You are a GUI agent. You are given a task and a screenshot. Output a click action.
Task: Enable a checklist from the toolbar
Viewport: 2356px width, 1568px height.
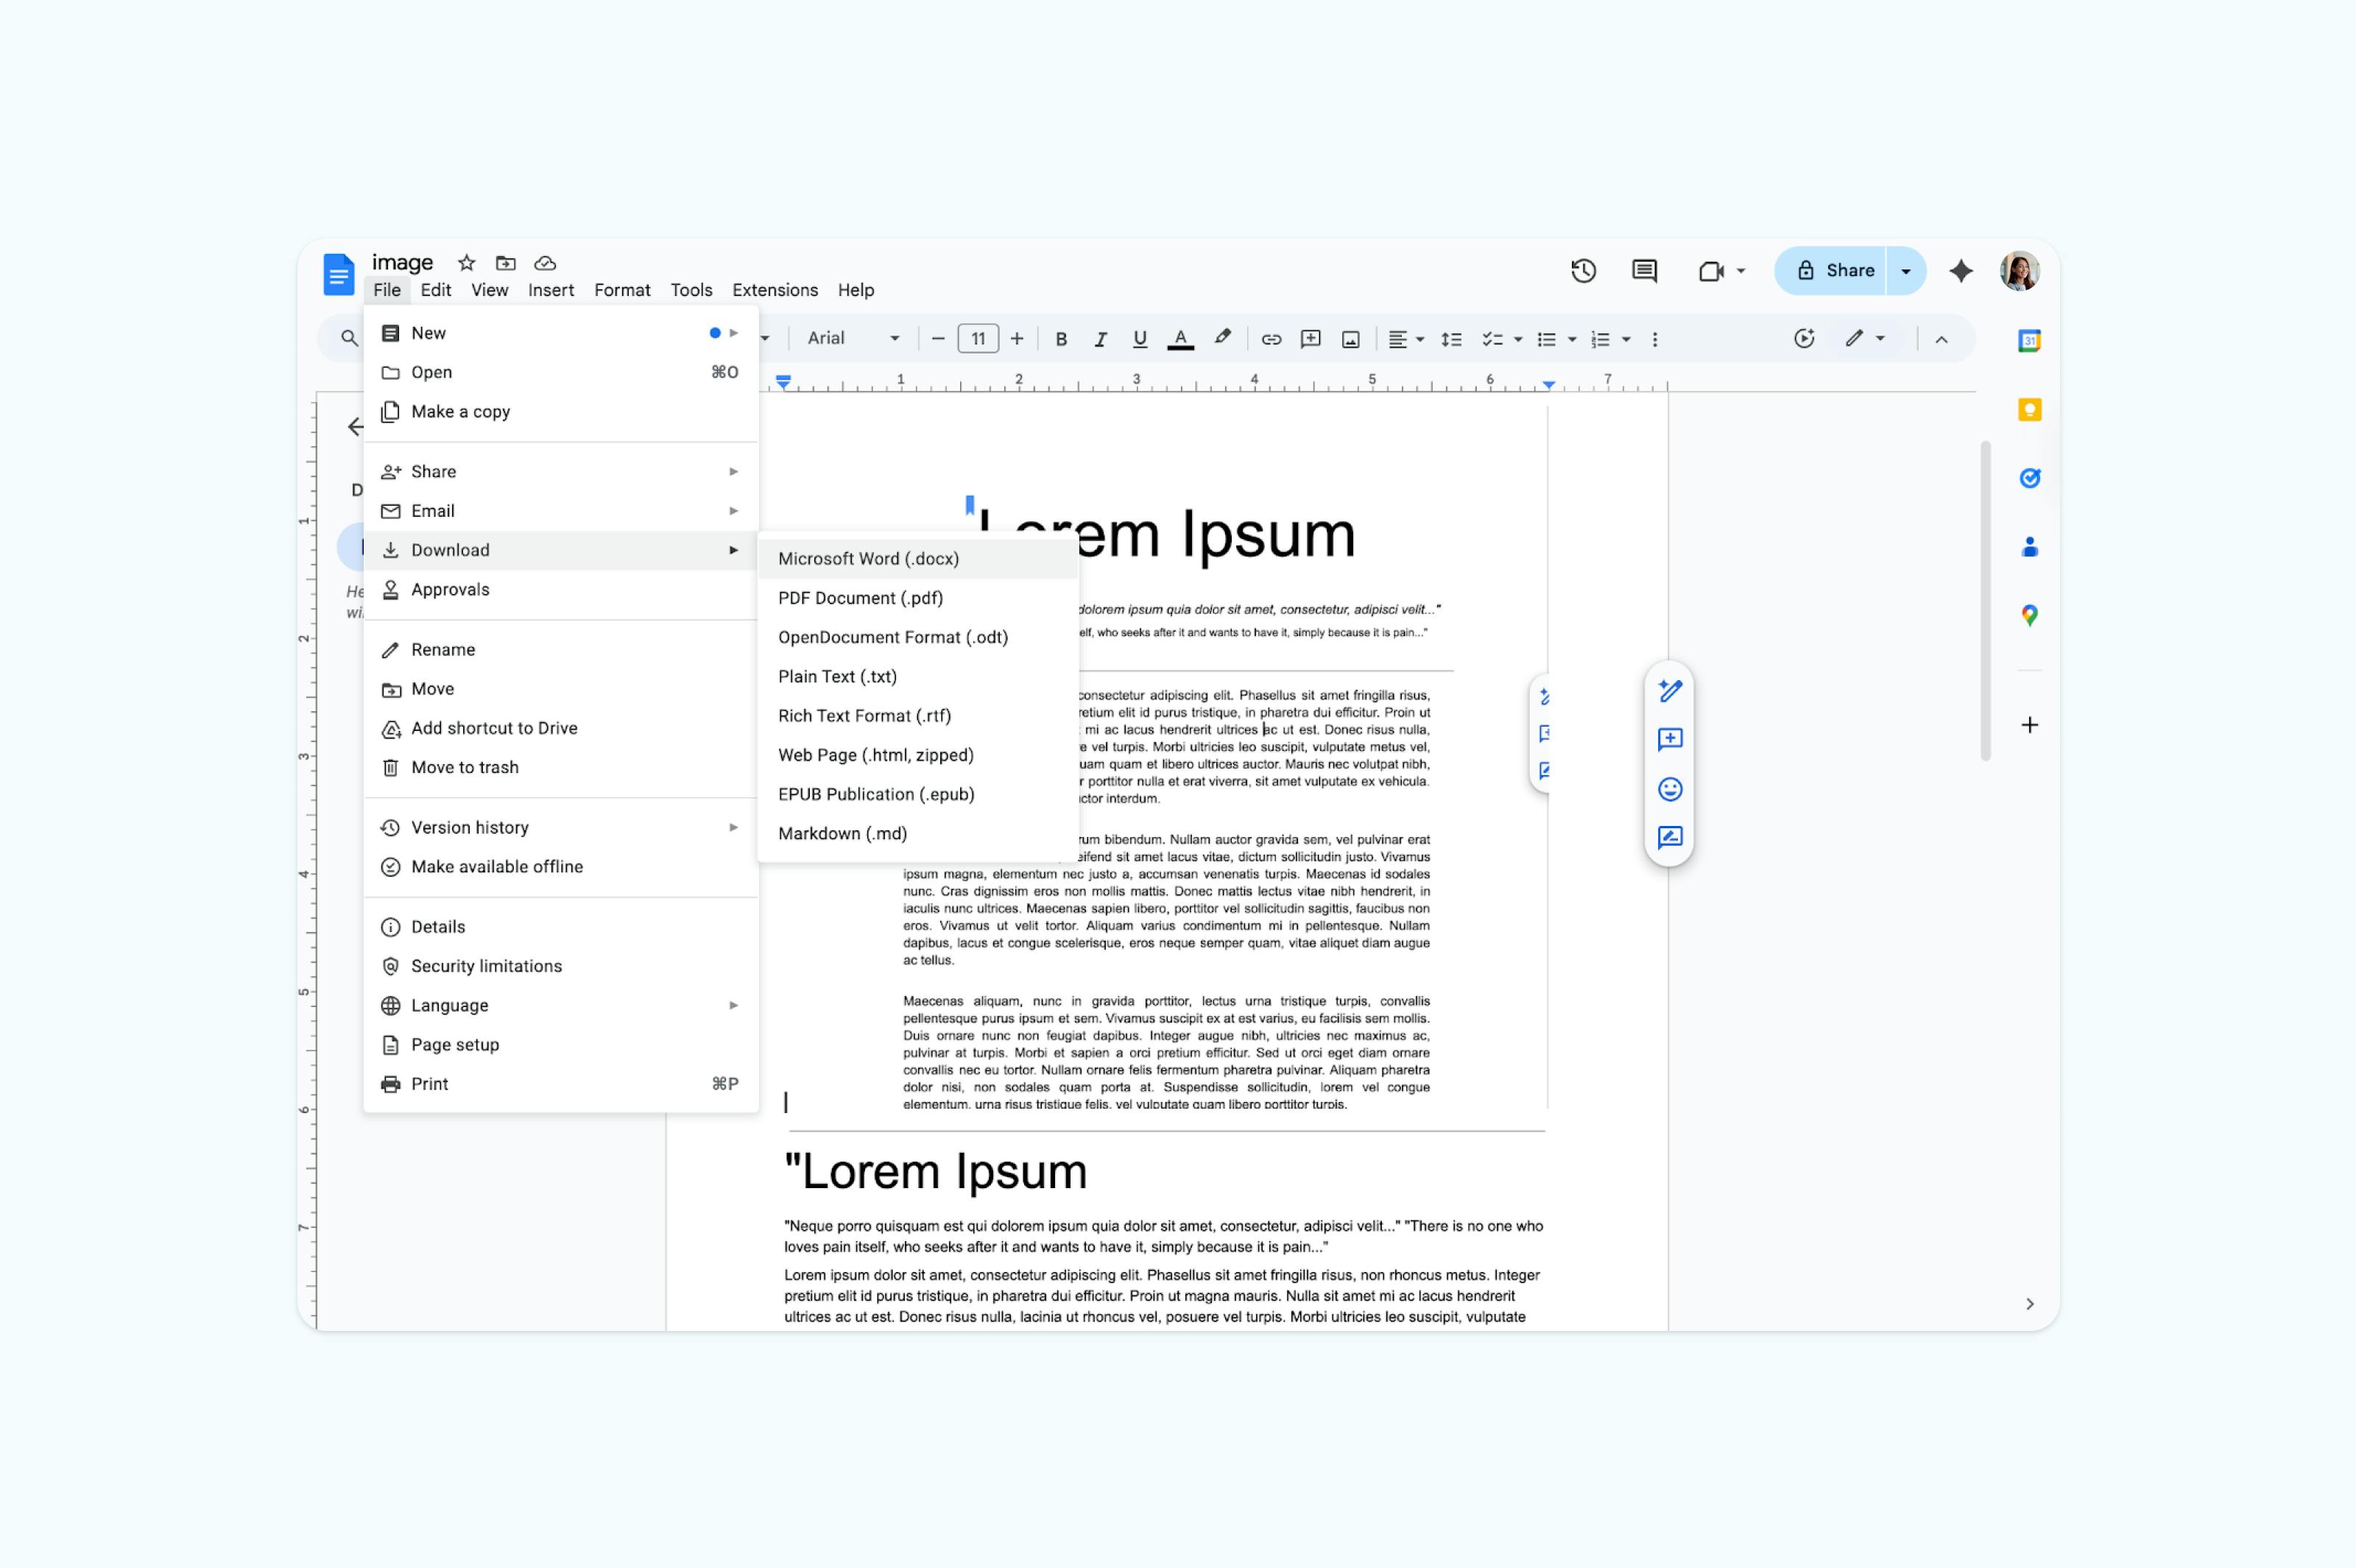[x=1493, y=339]
